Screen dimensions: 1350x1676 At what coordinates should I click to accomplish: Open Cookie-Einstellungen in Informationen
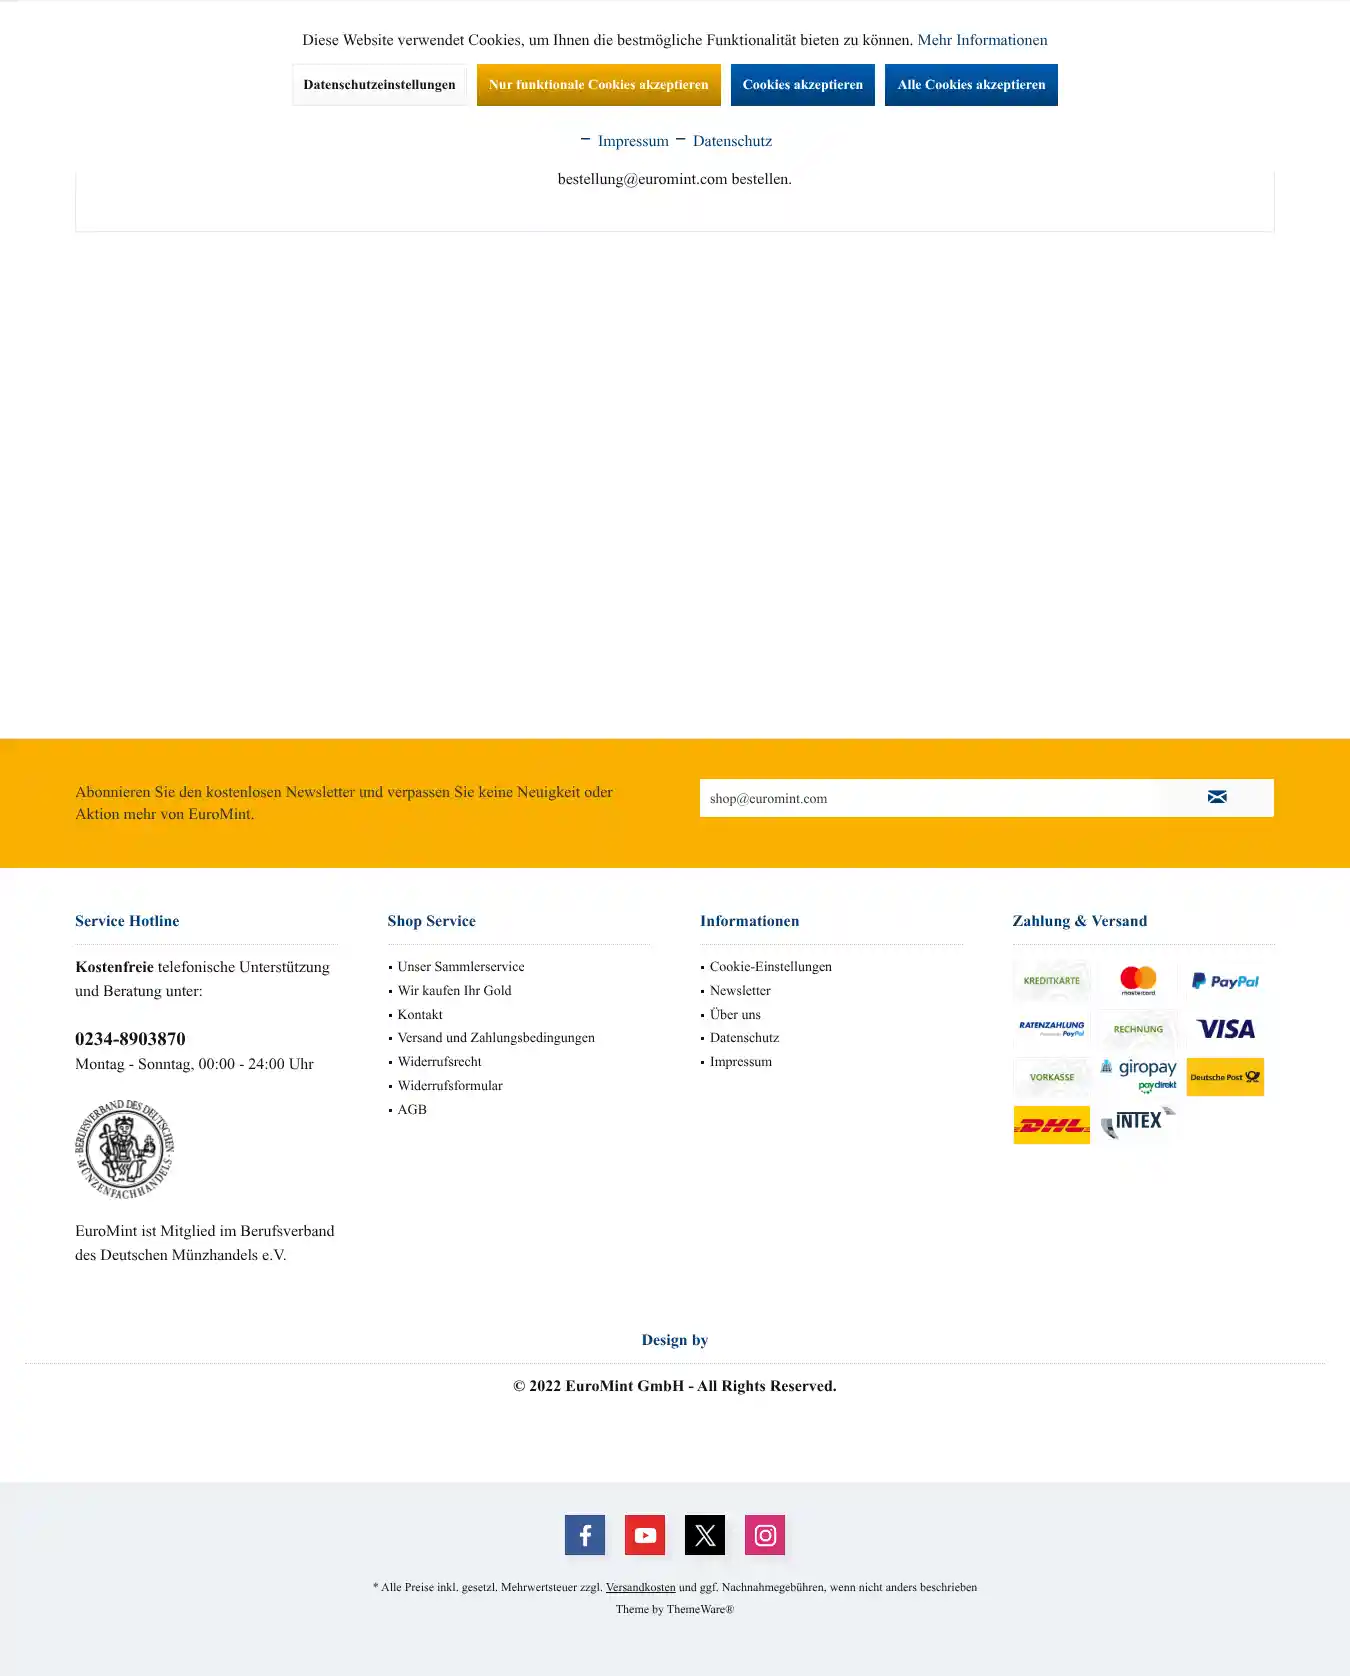pos(770,967)
